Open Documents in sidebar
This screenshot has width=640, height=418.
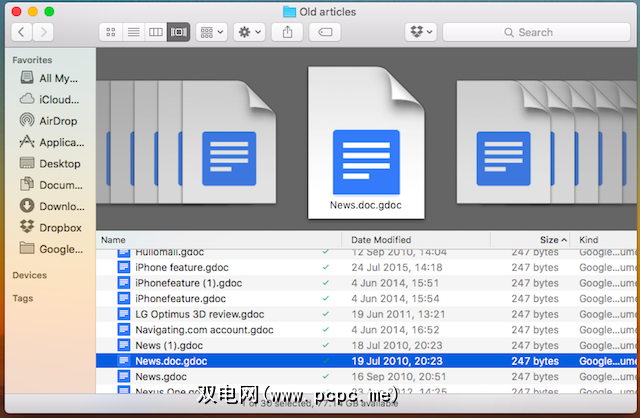49,185
